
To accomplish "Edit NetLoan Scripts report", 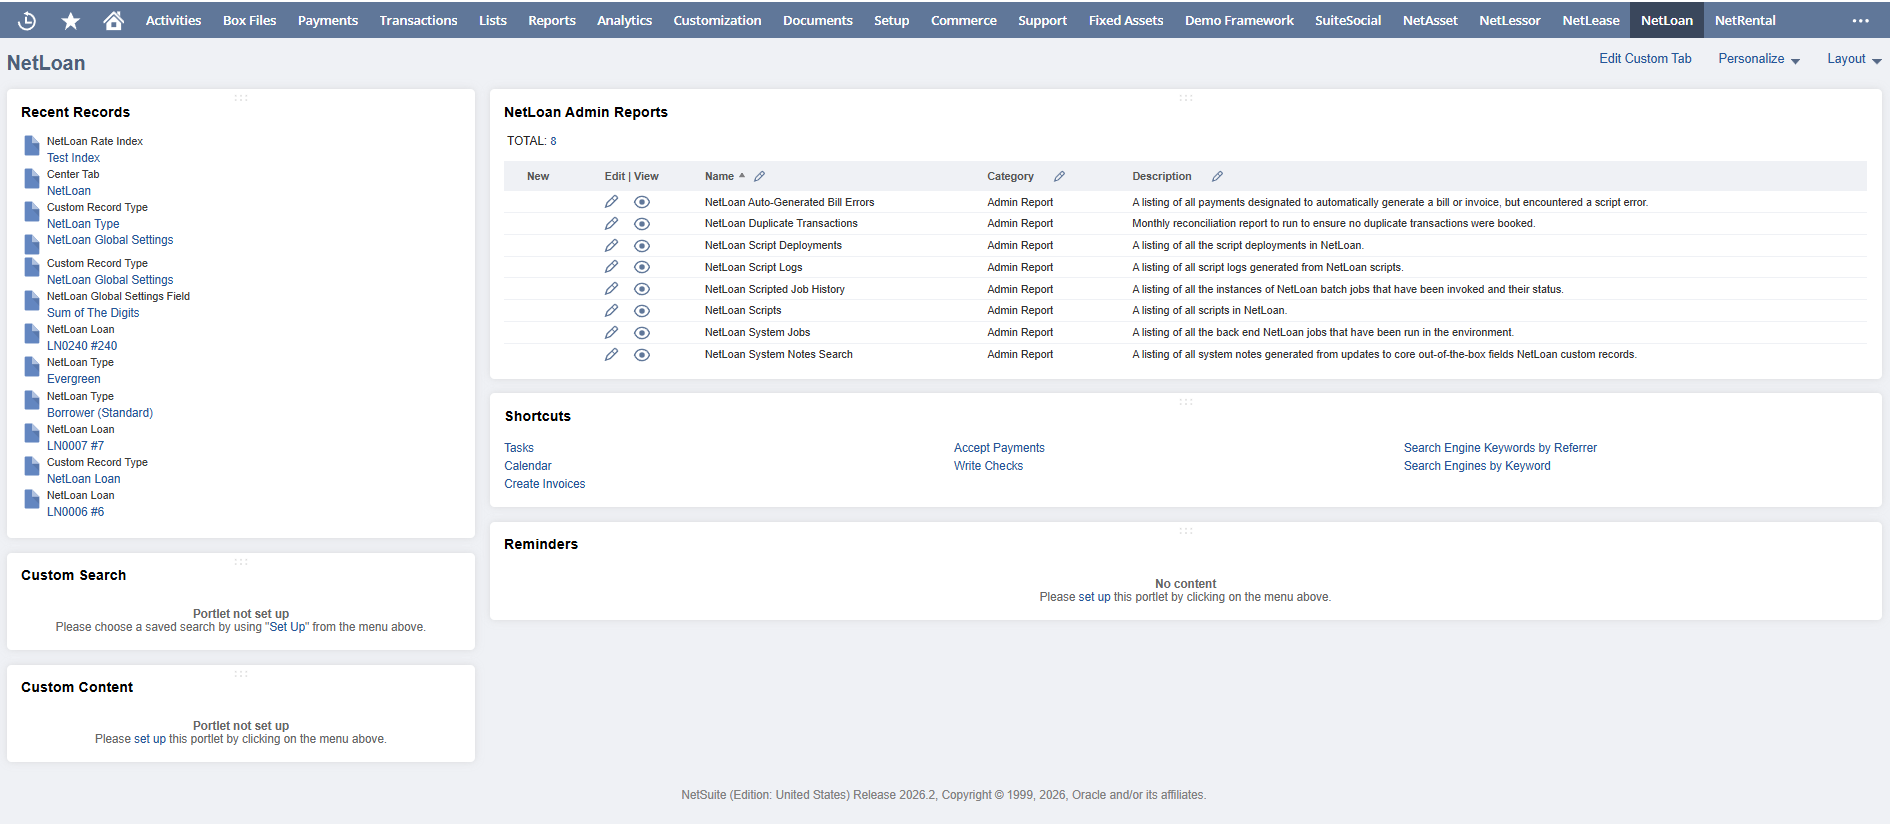I will 611,311.
